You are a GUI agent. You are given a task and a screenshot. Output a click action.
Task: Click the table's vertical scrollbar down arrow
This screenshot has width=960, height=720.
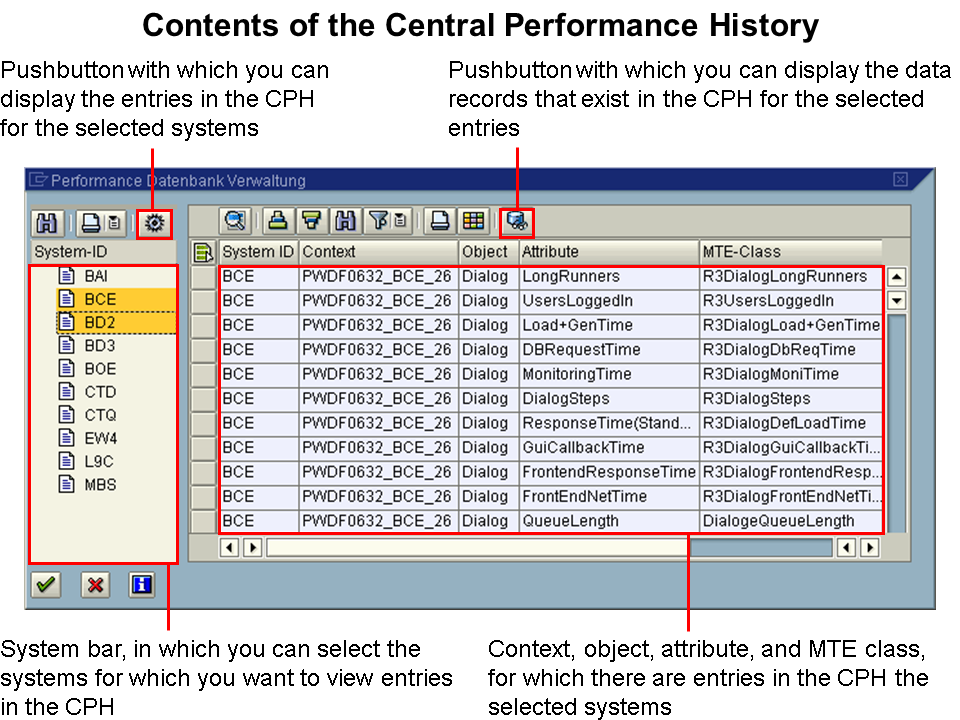(897, 300)
